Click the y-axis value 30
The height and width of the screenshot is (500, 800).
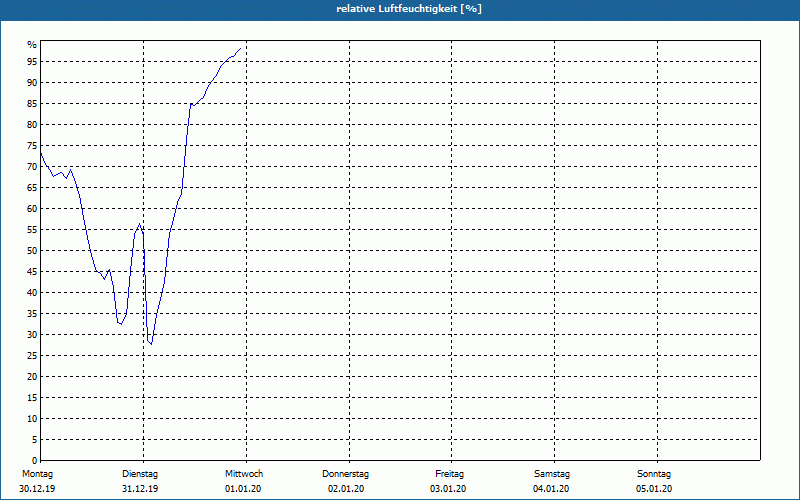32,335
